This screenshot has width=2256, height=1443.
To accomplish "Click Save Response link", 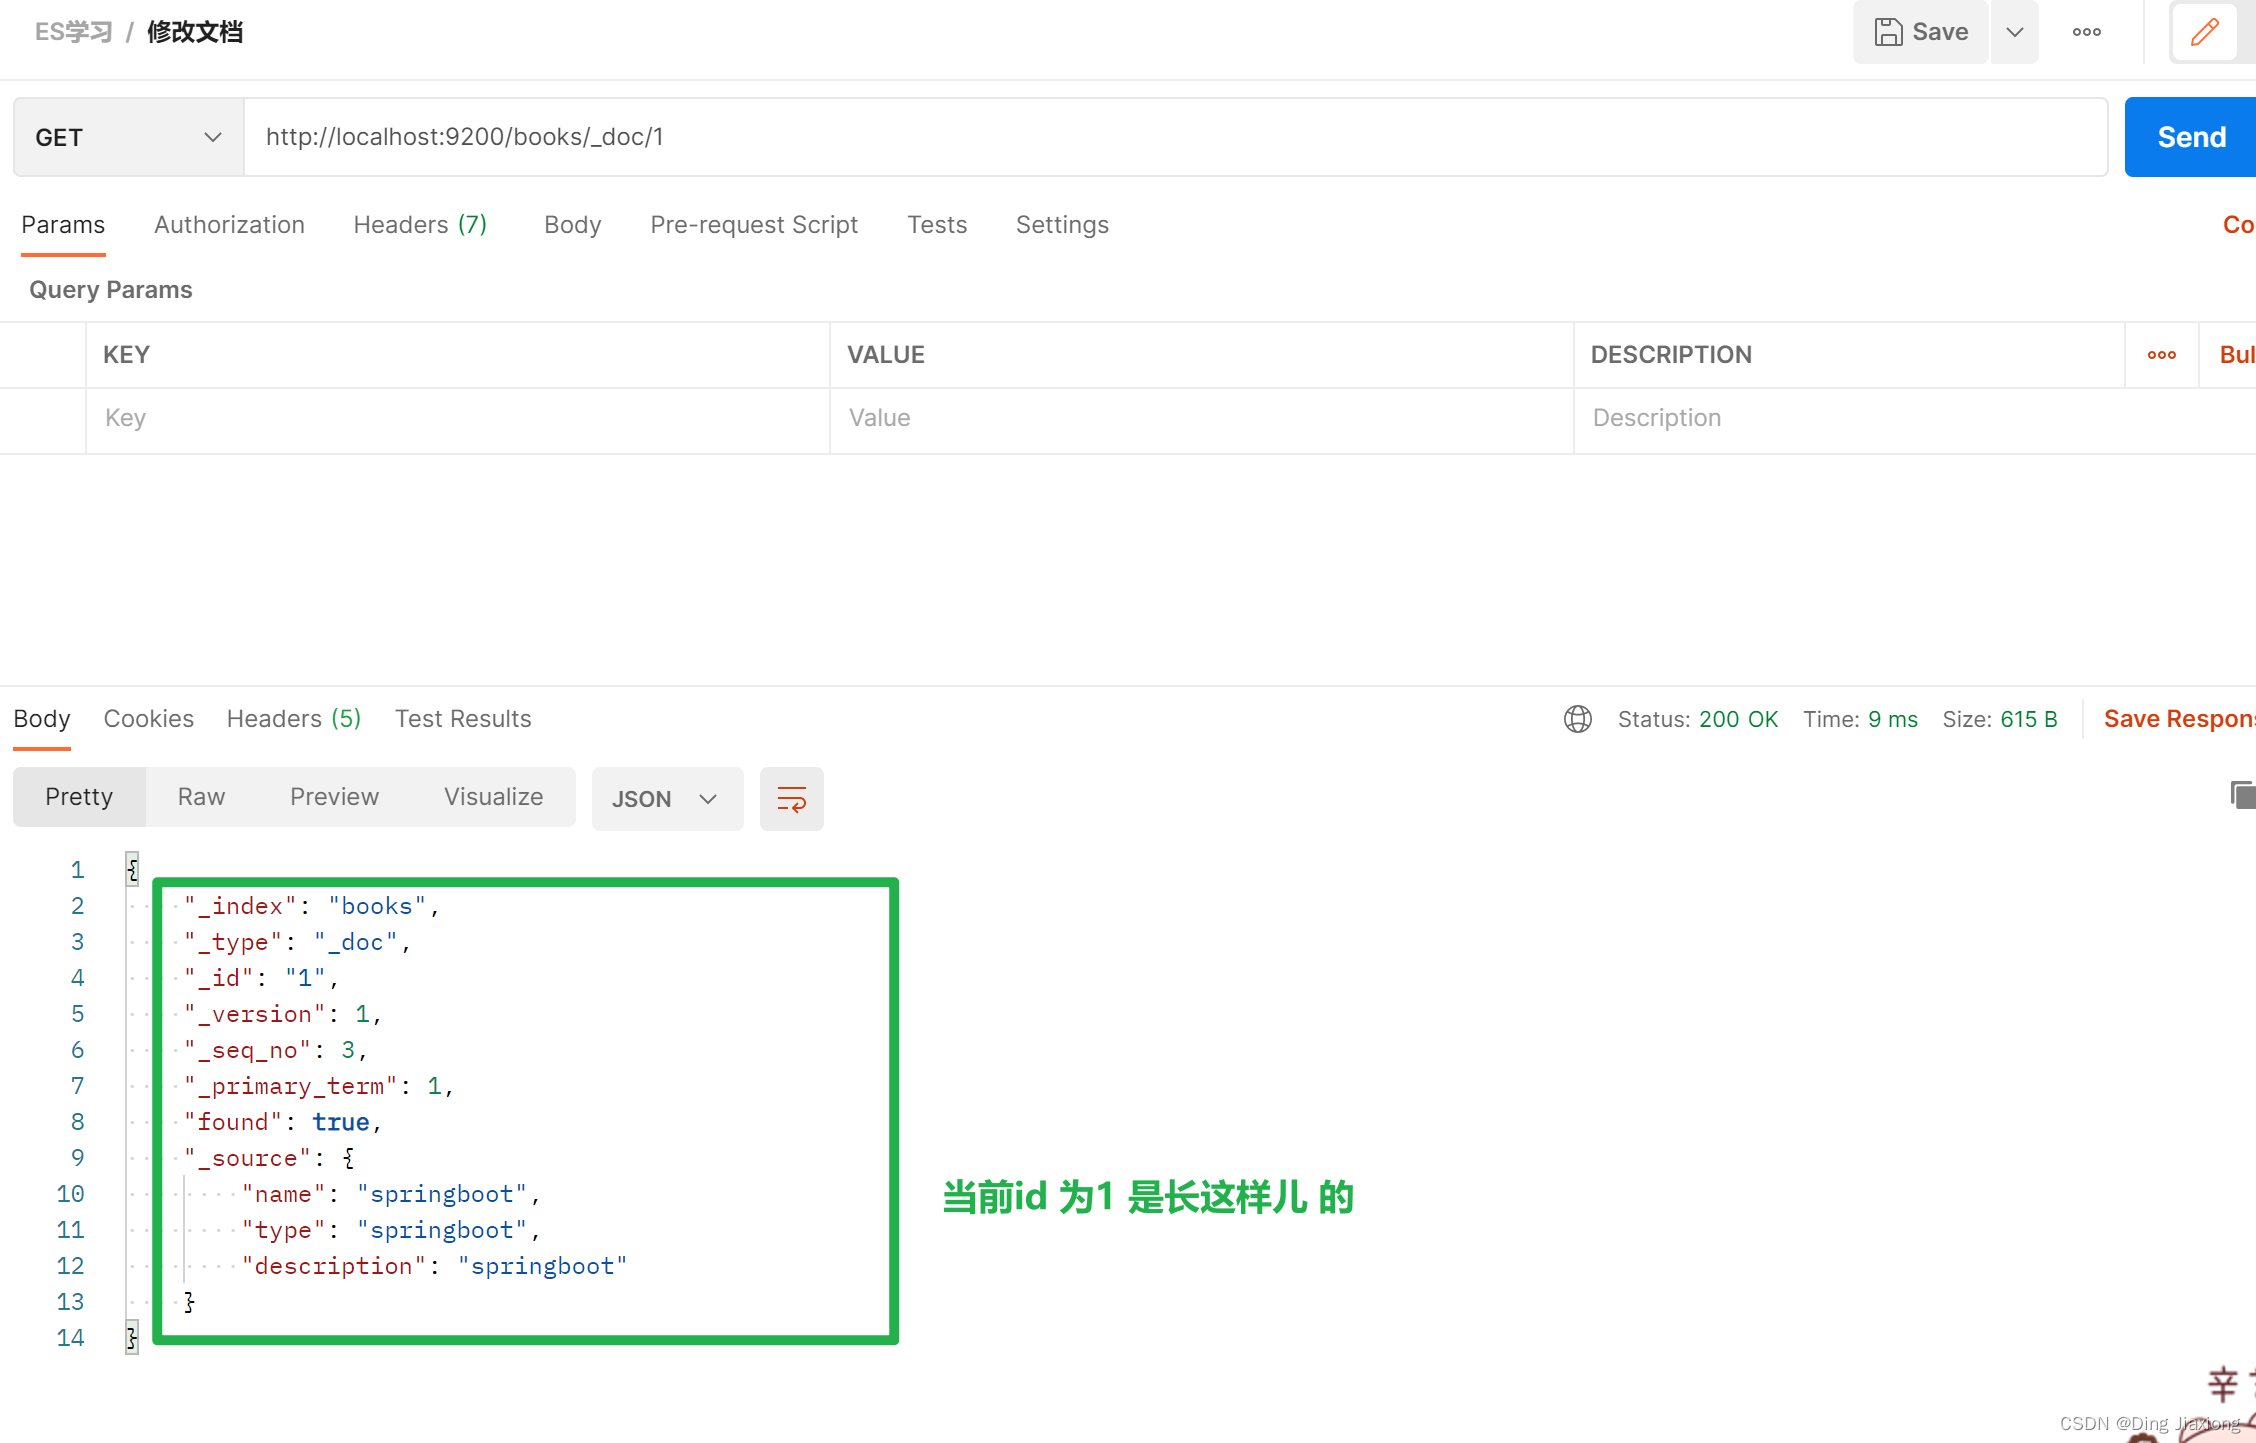I will 2174,718.
